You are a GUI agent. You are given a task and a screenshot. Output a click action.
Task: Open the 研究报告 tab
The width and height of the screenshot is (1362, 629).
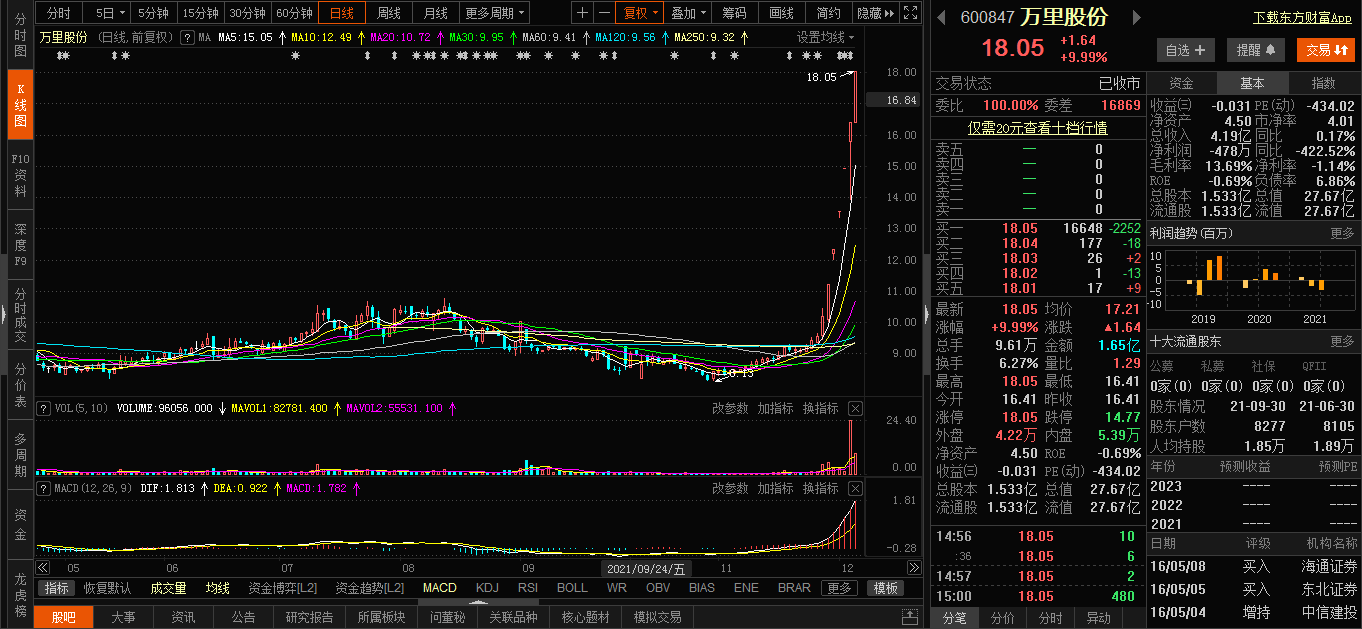coord(310,617)
